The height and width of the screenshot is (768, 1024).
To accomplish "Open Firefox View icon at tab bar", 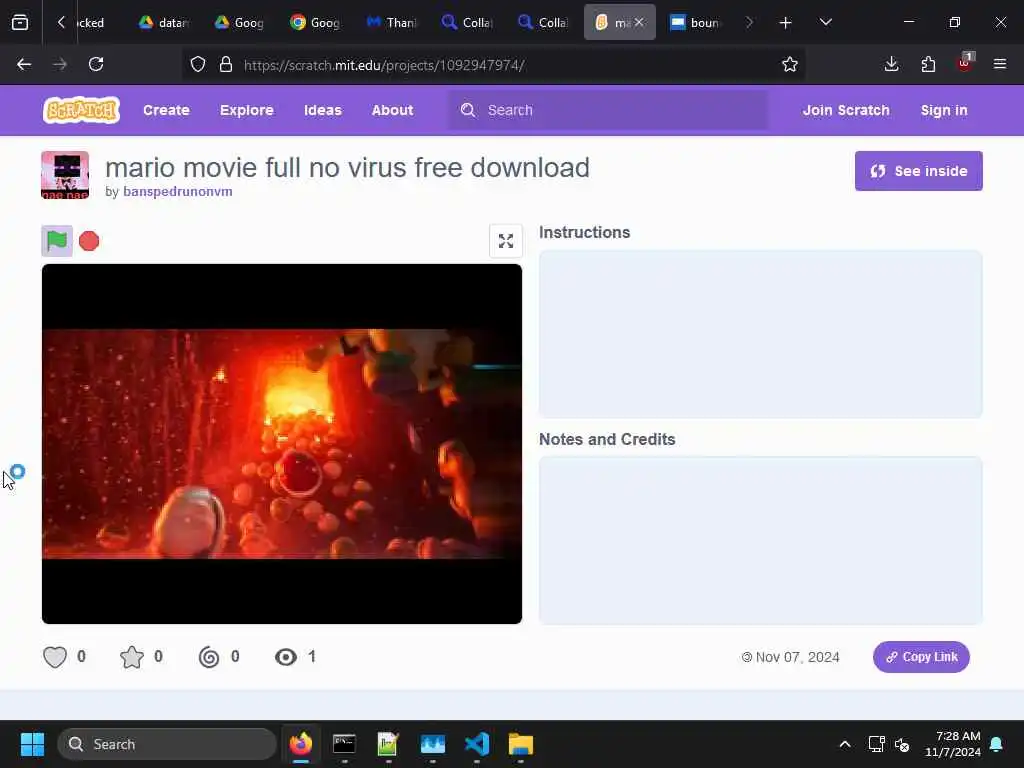I will [20, 22].
